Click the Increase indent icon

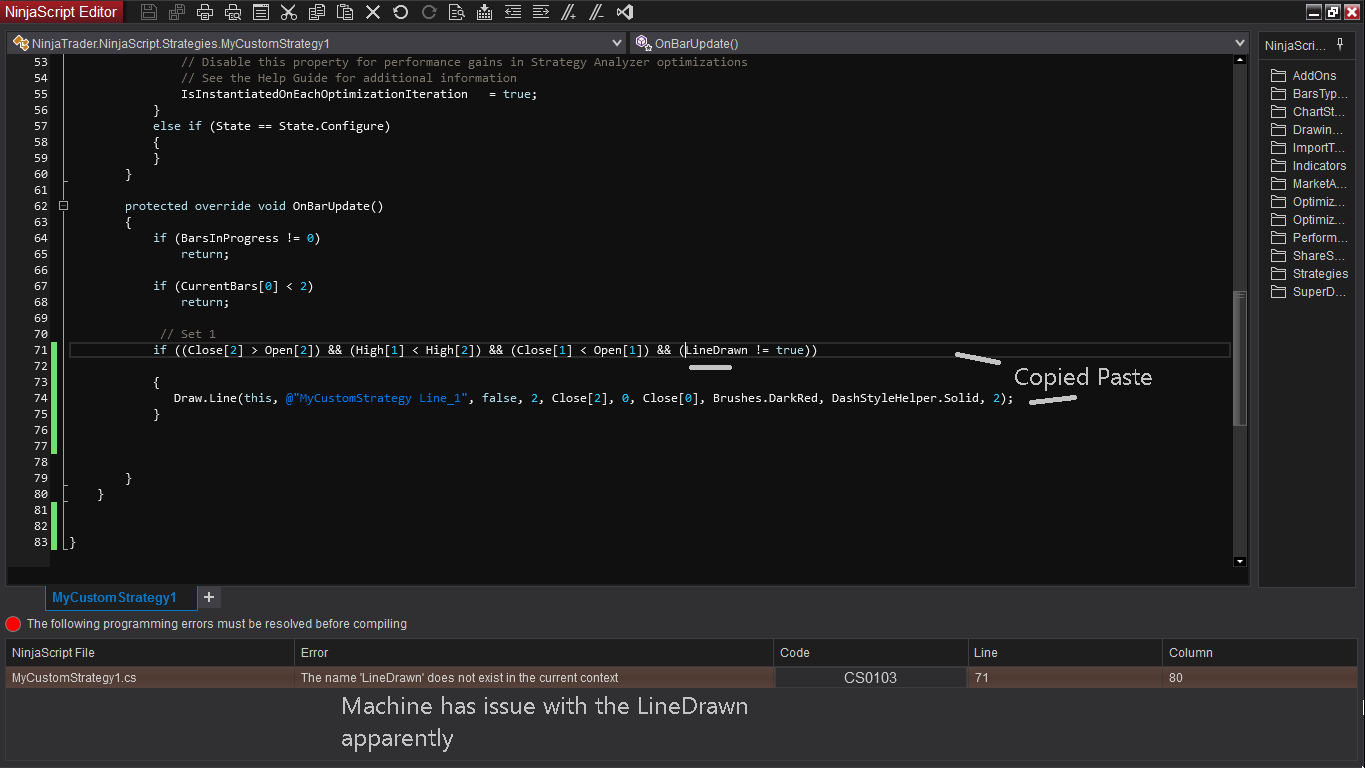(x=541, y=12)
